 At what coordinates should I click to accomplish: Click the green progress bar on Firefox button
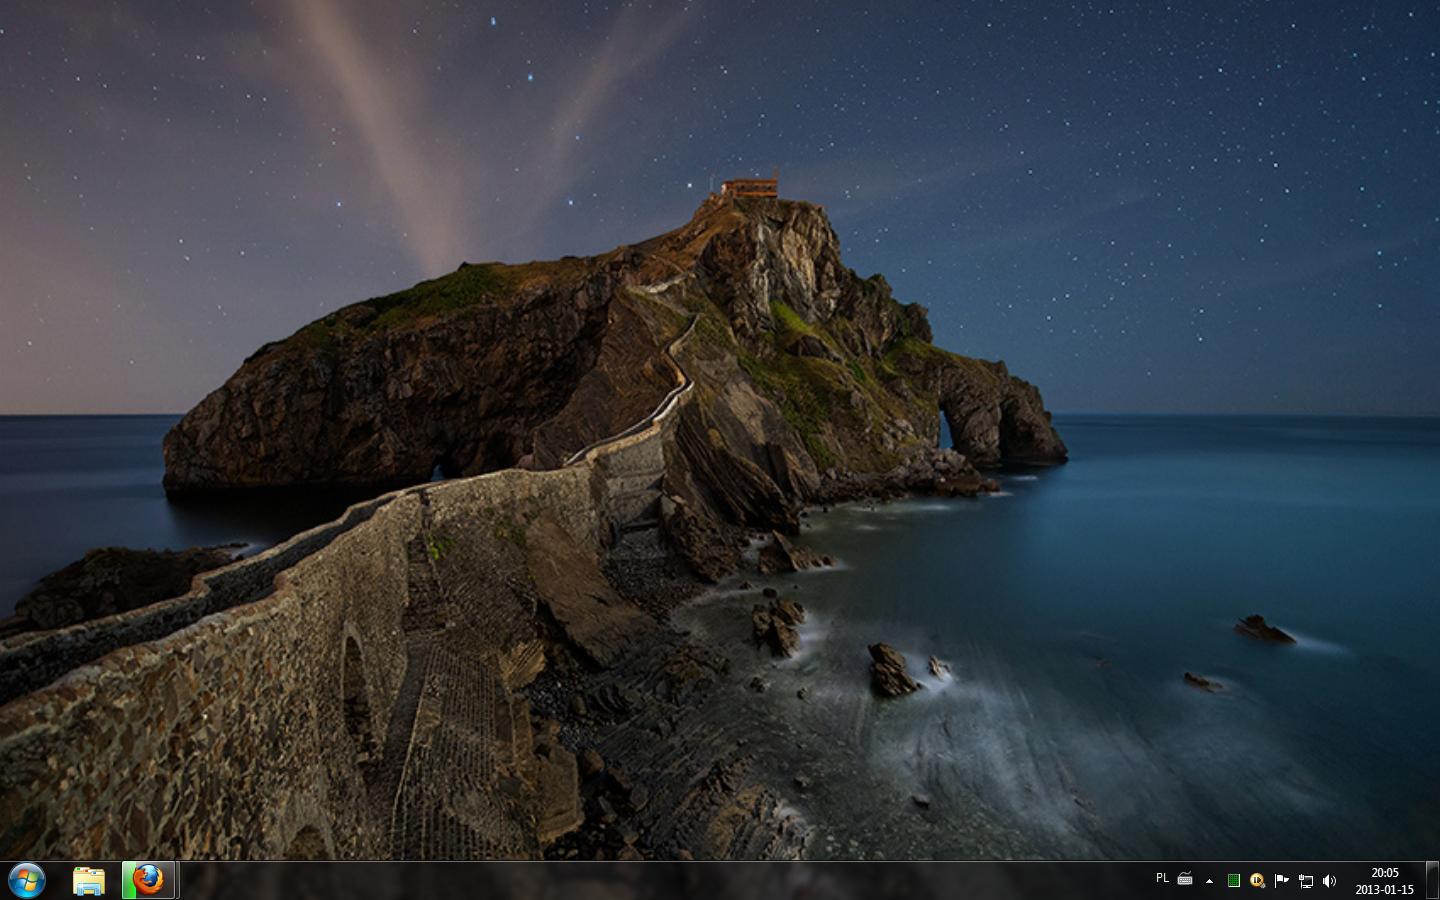tap(128, 880)
